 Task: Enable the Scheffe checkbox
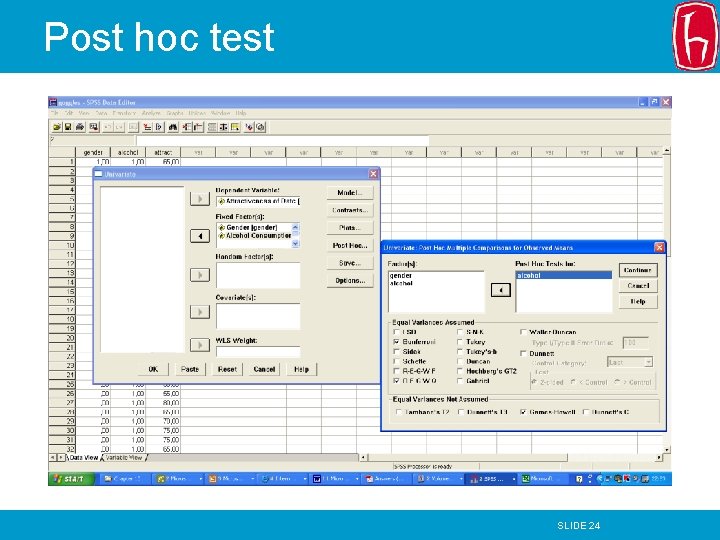click(396, 361)
